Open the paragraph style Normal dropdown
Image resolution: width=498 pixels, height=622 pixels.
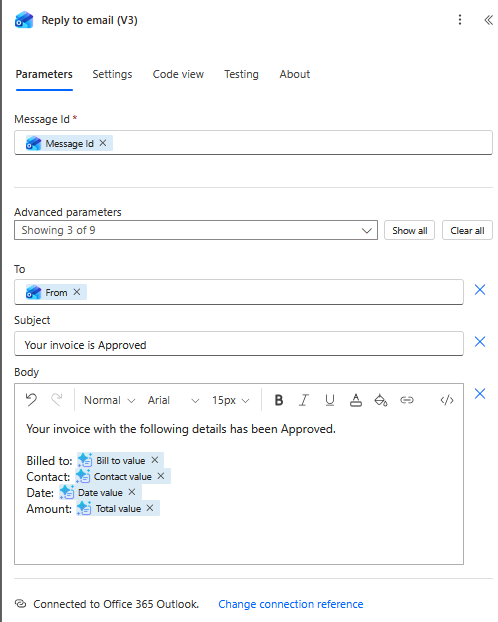click(109, 400)
